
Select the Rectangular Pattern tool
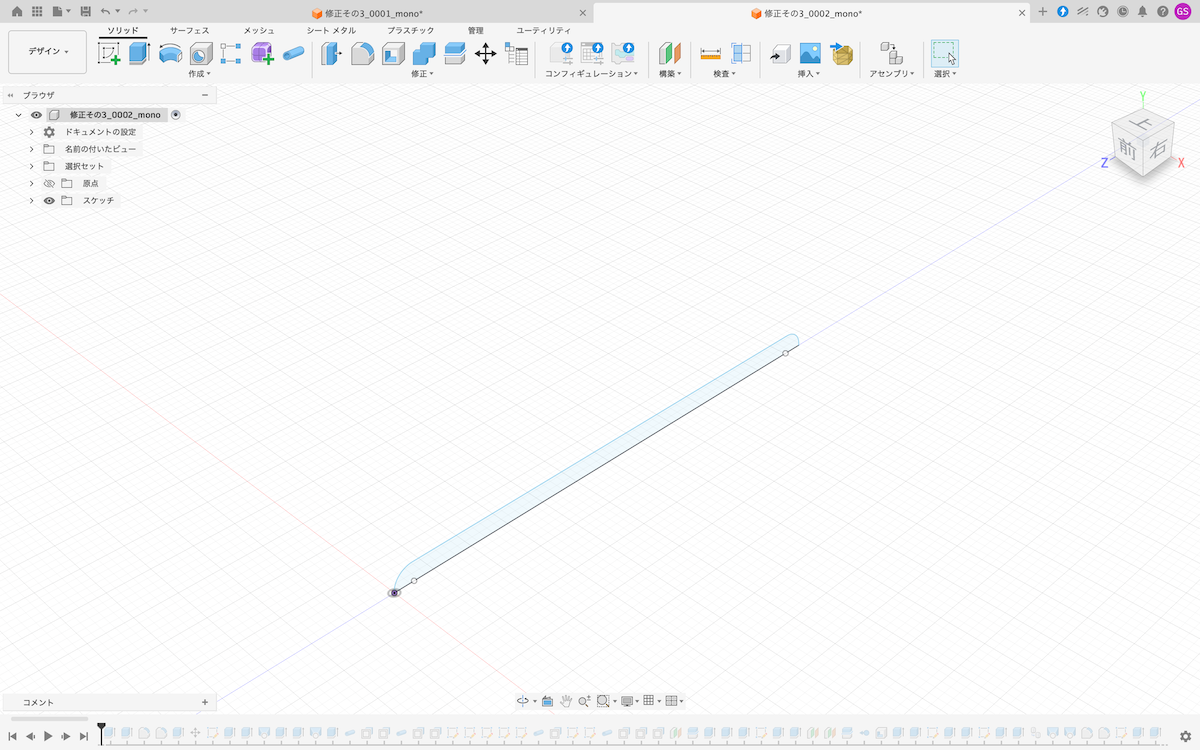click(231, 53)
